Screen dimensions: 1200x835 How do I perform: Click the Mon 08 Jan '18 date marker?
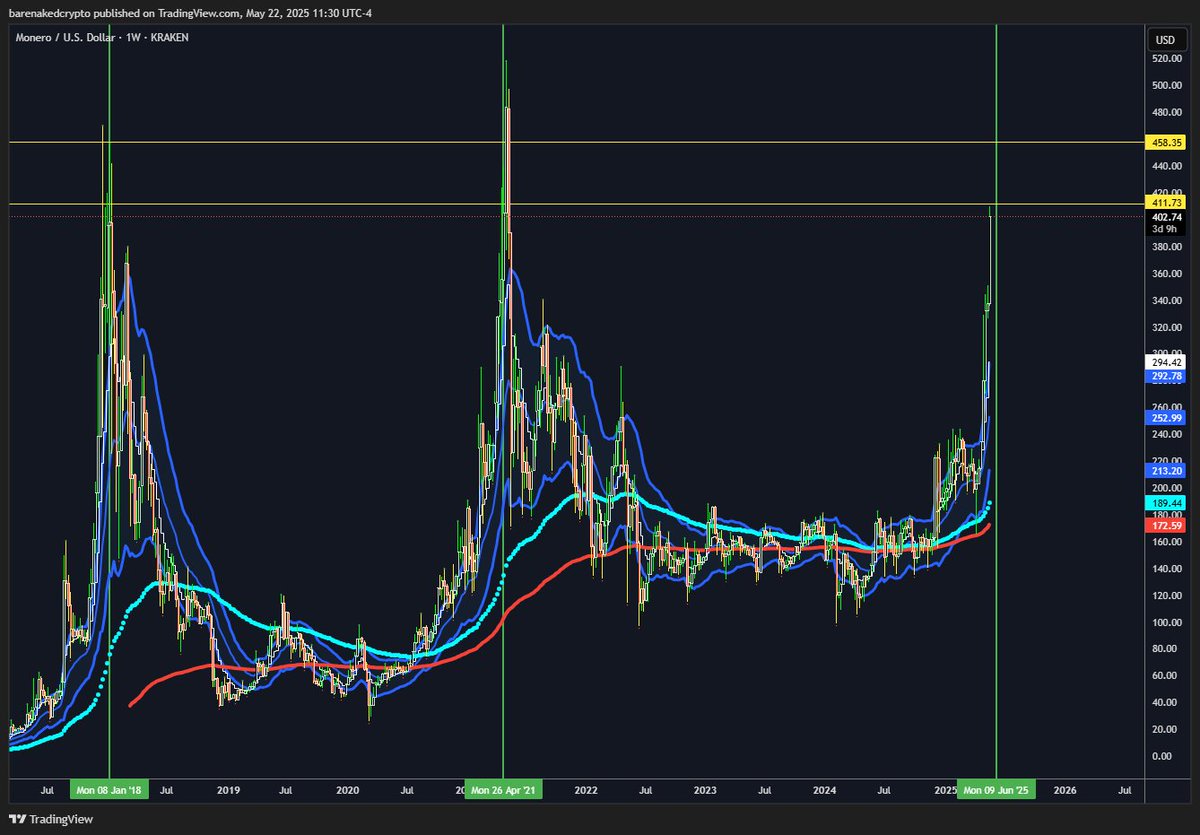tap(109, 790)
